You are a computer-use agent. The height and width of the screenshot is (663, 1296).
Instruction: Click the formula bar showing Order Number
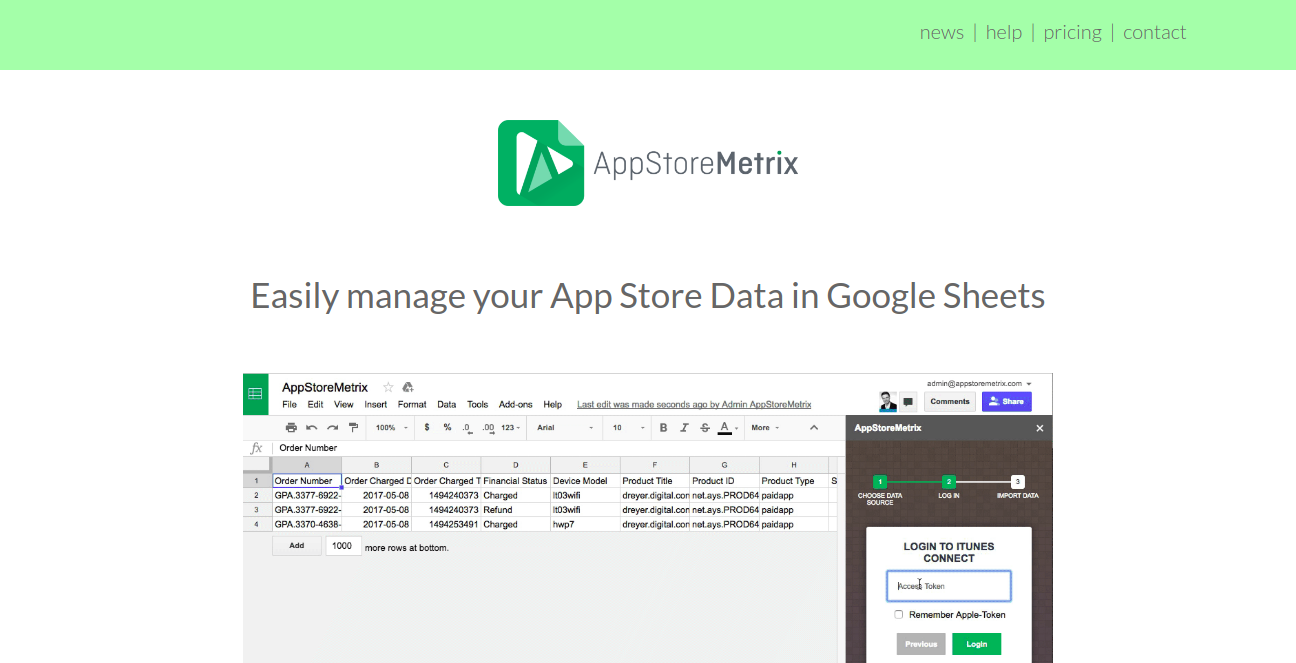pyautogui.click(x=555, y=448)
